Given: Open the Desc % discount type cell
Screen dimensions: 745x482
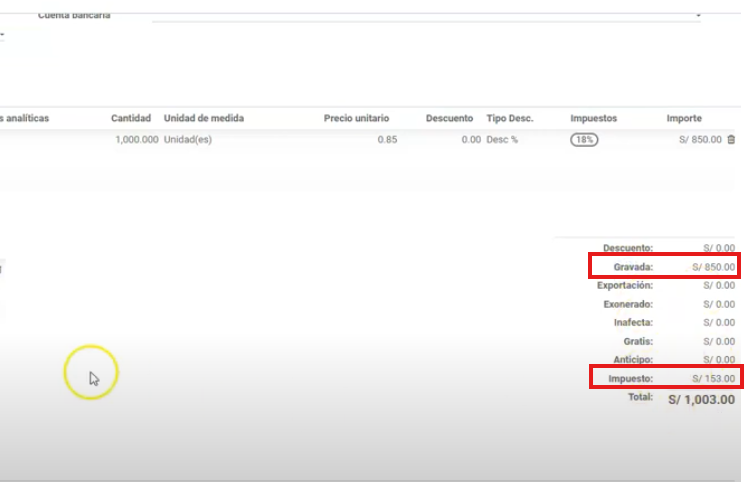Looking at the screenshot, I should tap(502, 140).
